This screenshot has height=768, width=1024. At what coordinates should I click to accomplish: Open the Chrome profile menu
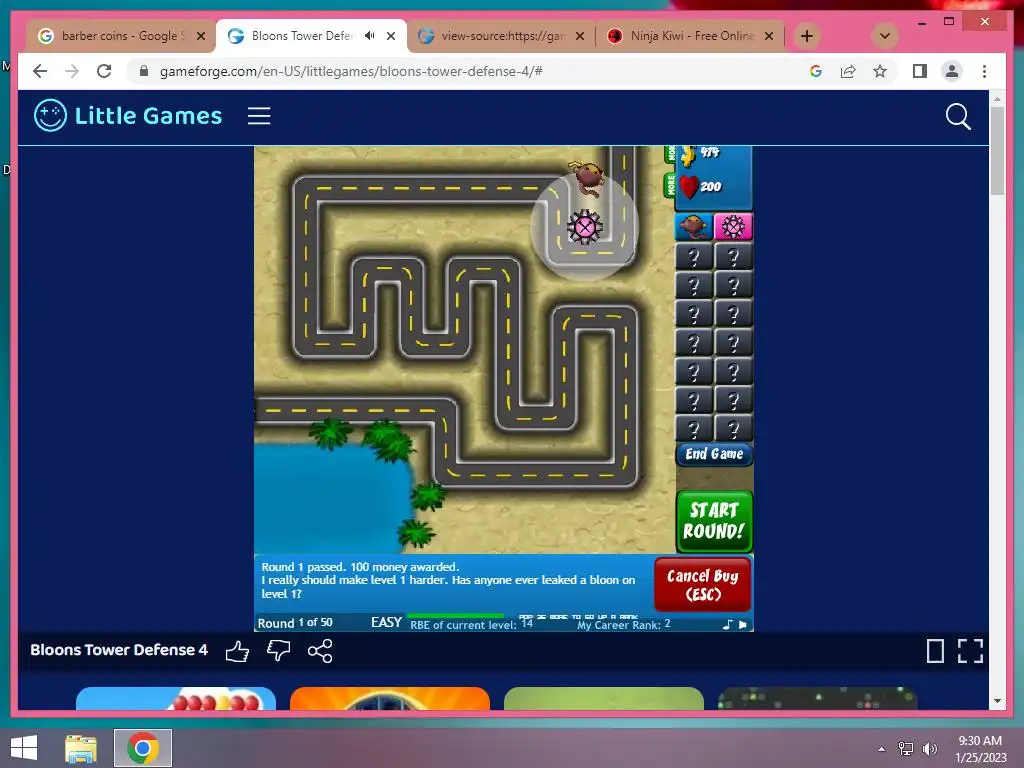pos(952,71)
